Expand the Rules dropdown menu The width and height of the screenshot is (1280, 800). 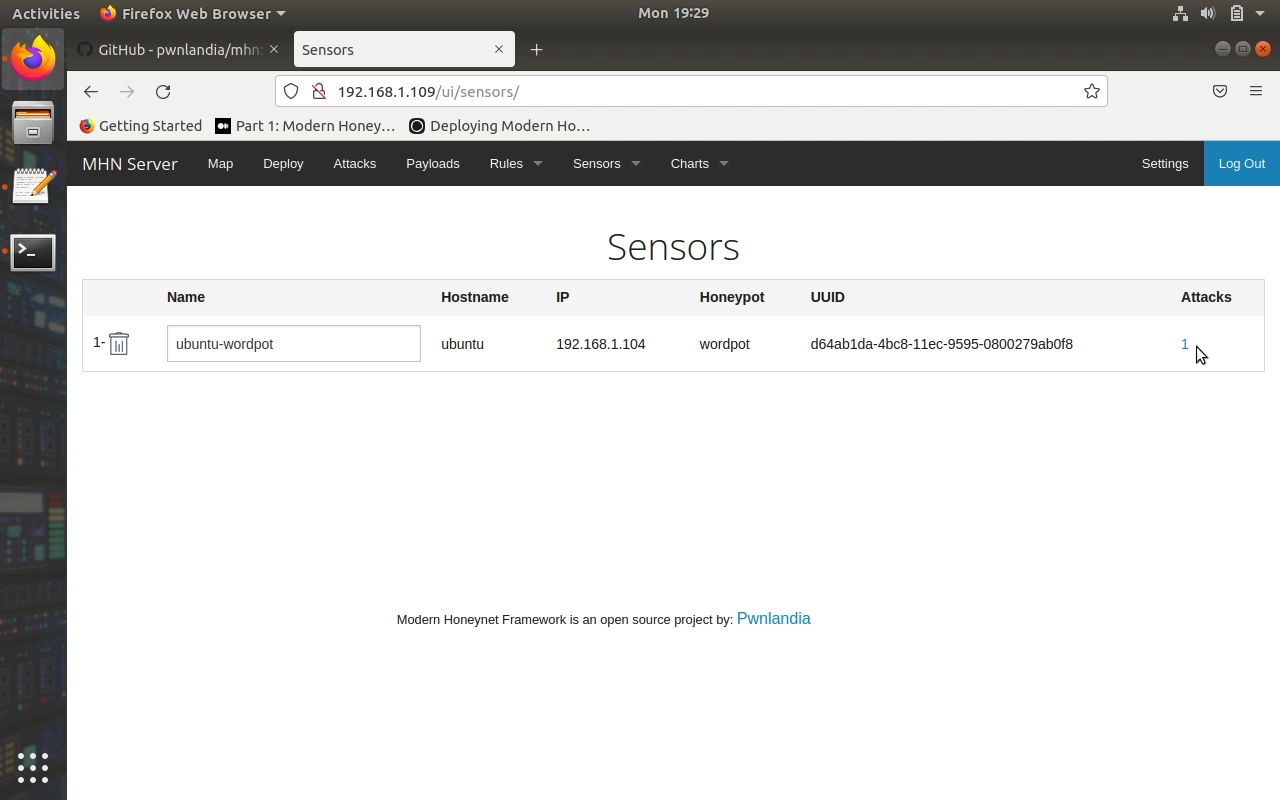[x=515, y=164]
